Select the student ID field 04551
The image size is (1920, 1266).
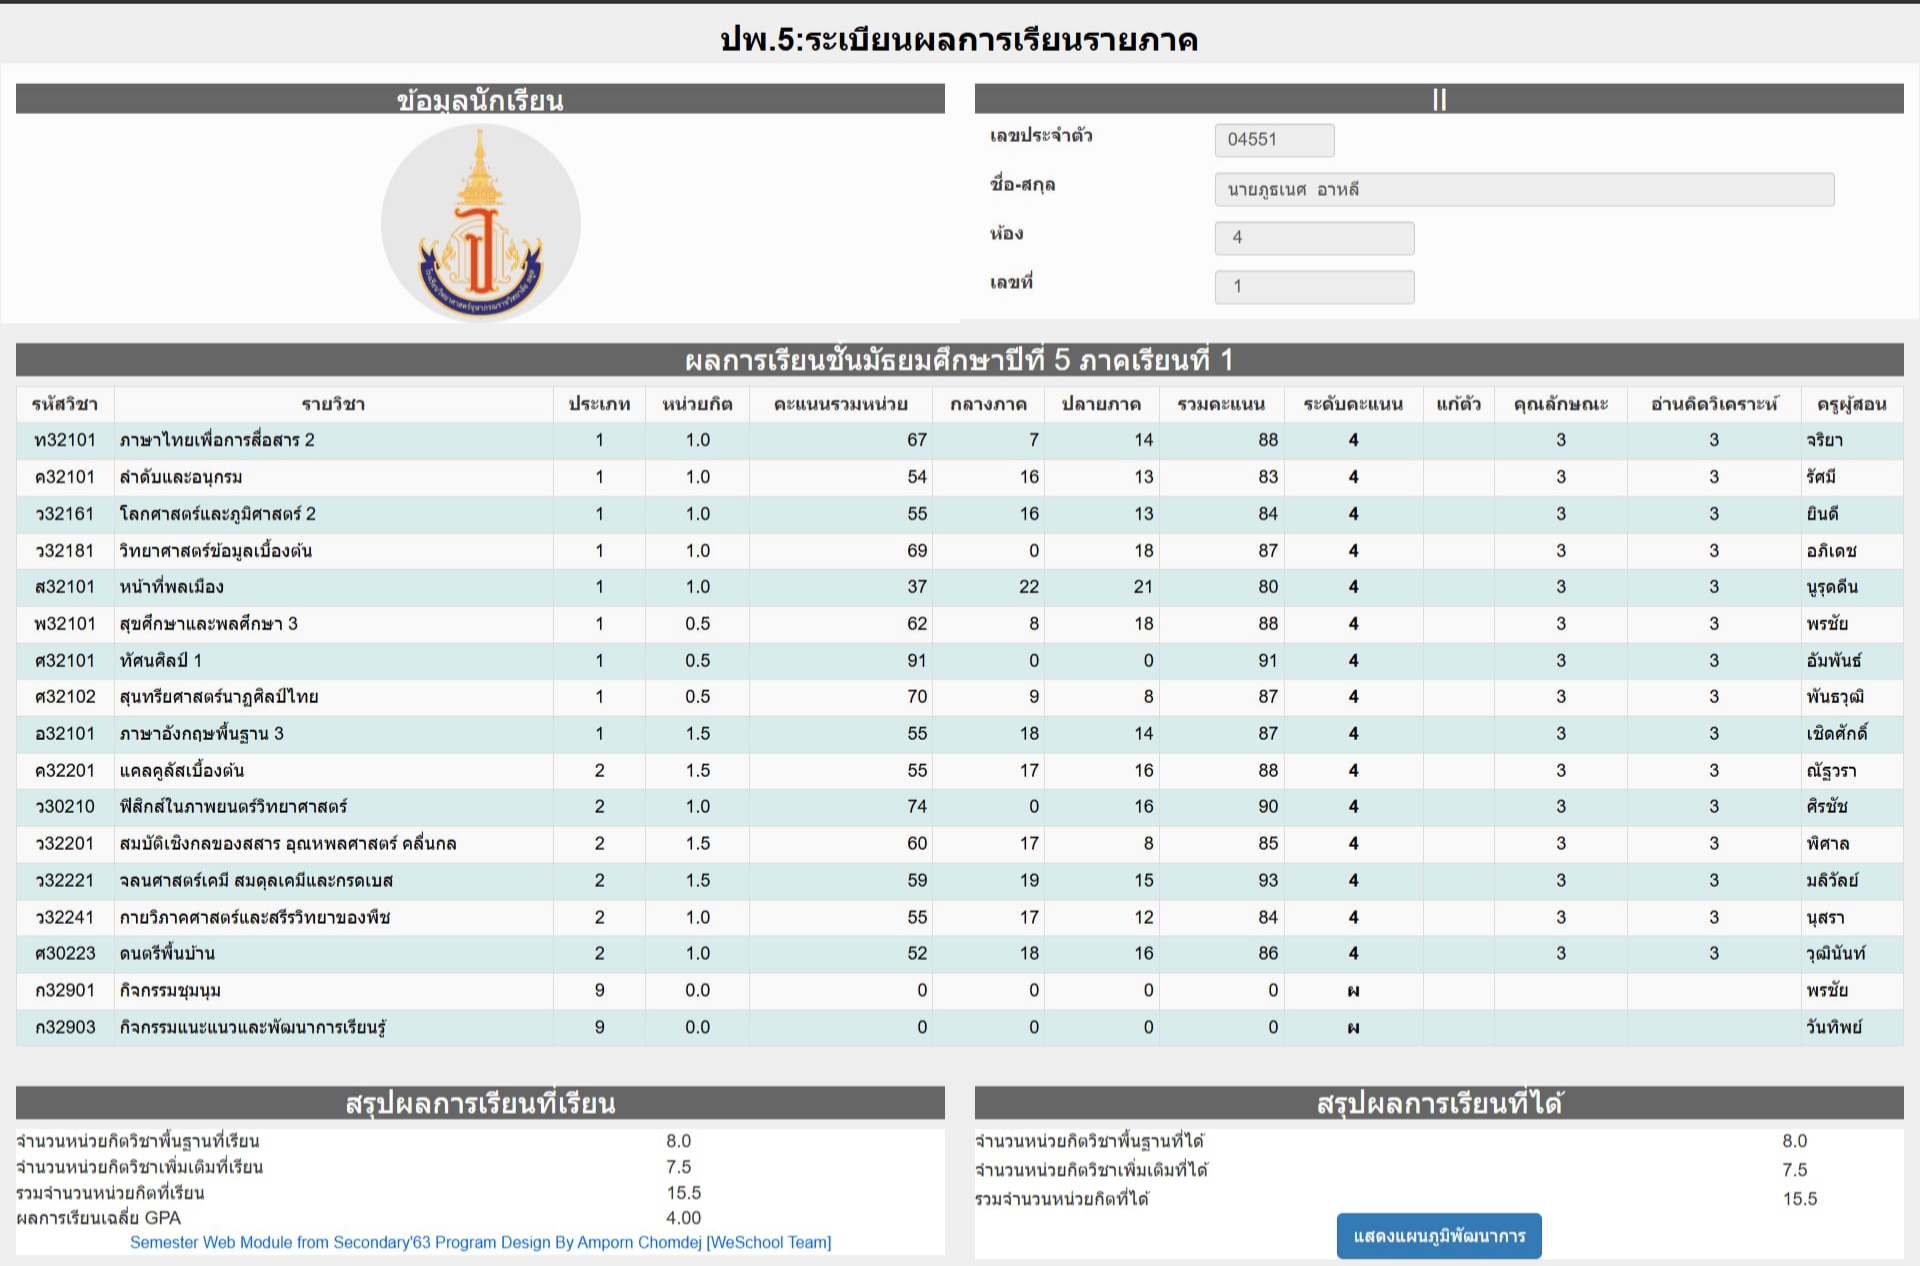[x=1274, y=140]
